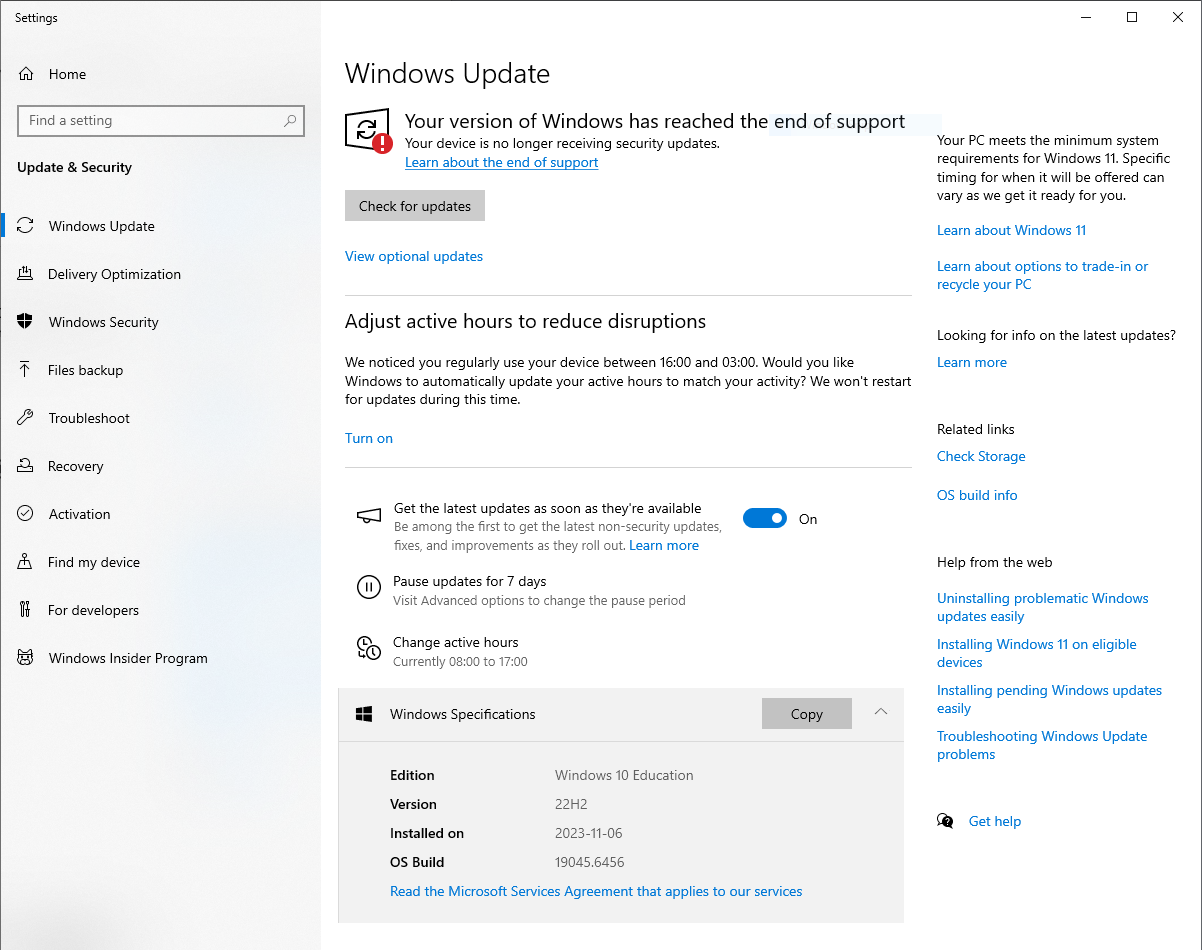This screenshot has height=950, width=1202.
Task: Click the Check for updates button
Action: pos(415,206)
